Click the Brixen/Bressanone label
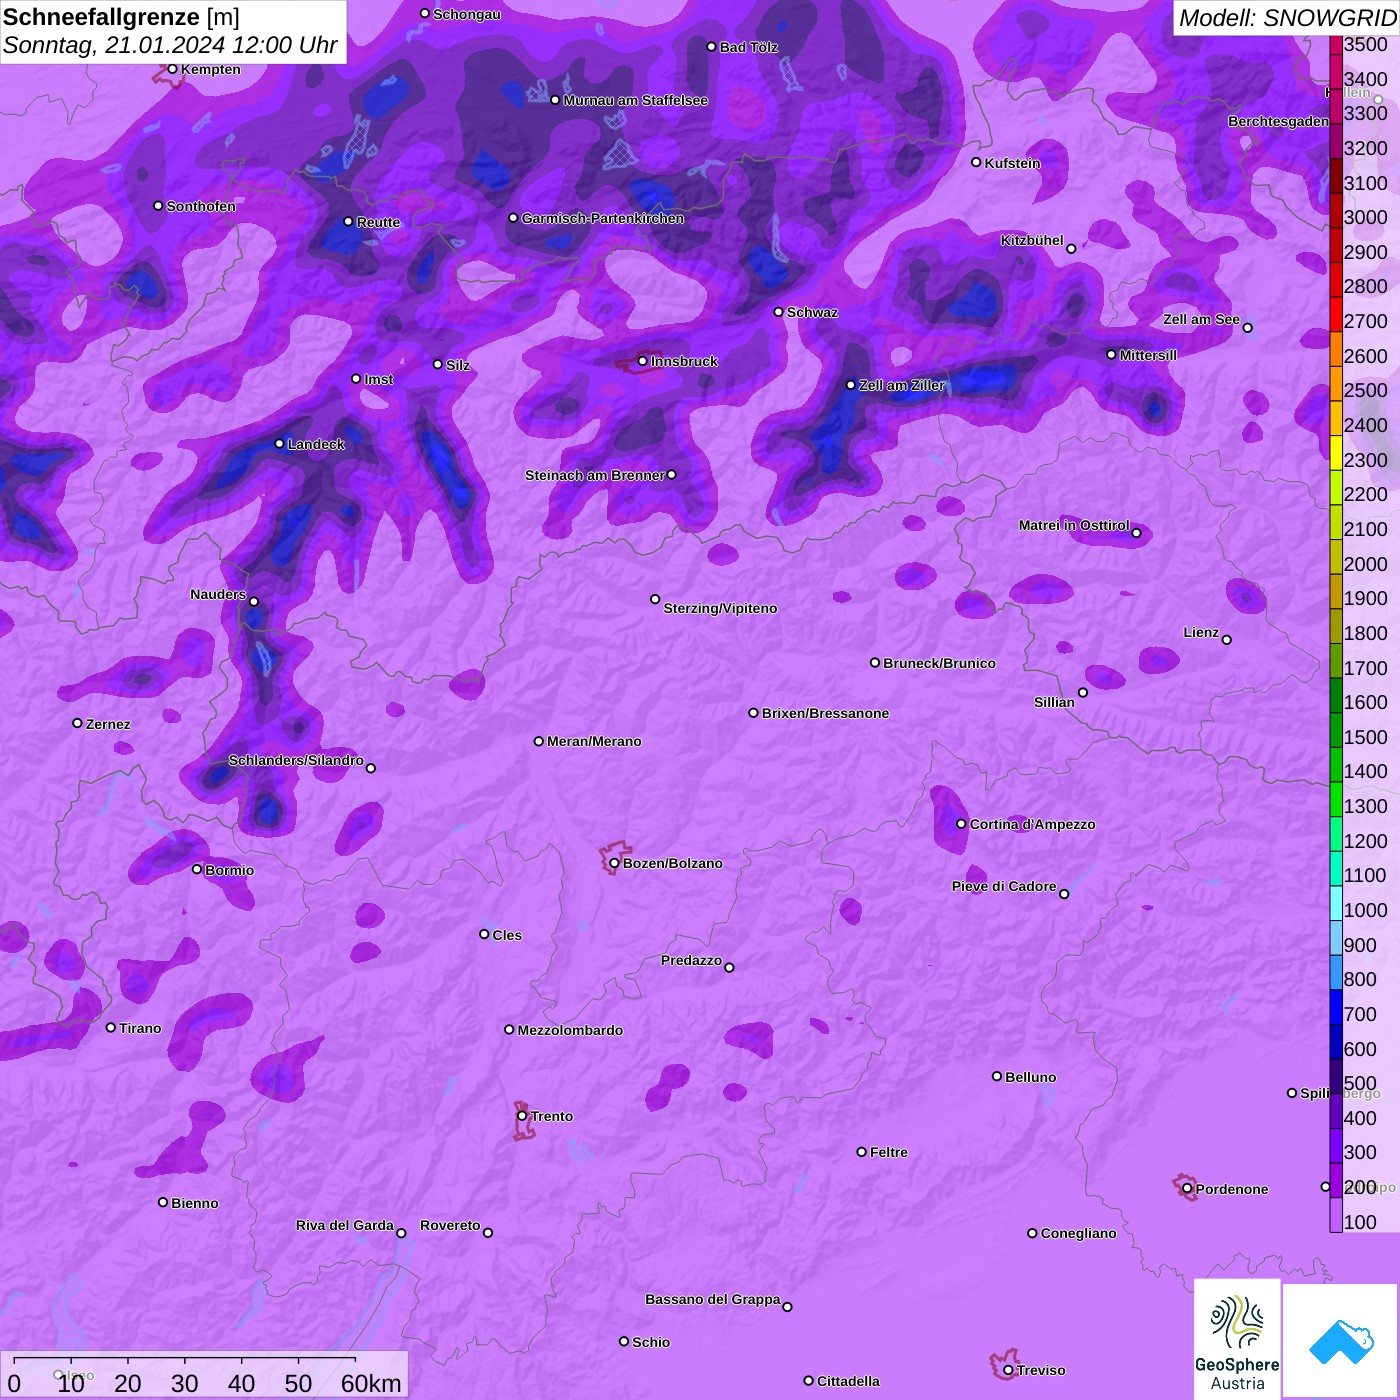 point(825,713)
